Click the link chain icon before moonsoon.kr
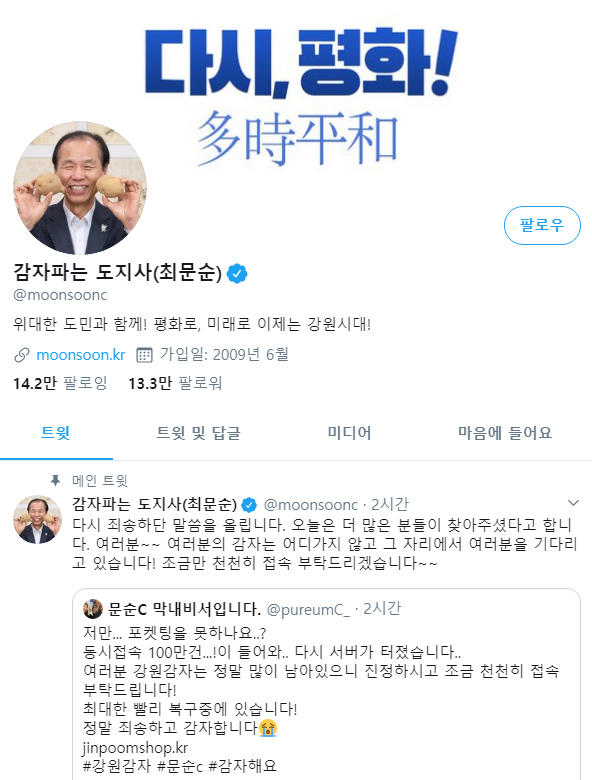Viewport: 592px width, 780px height. point(21,355)
